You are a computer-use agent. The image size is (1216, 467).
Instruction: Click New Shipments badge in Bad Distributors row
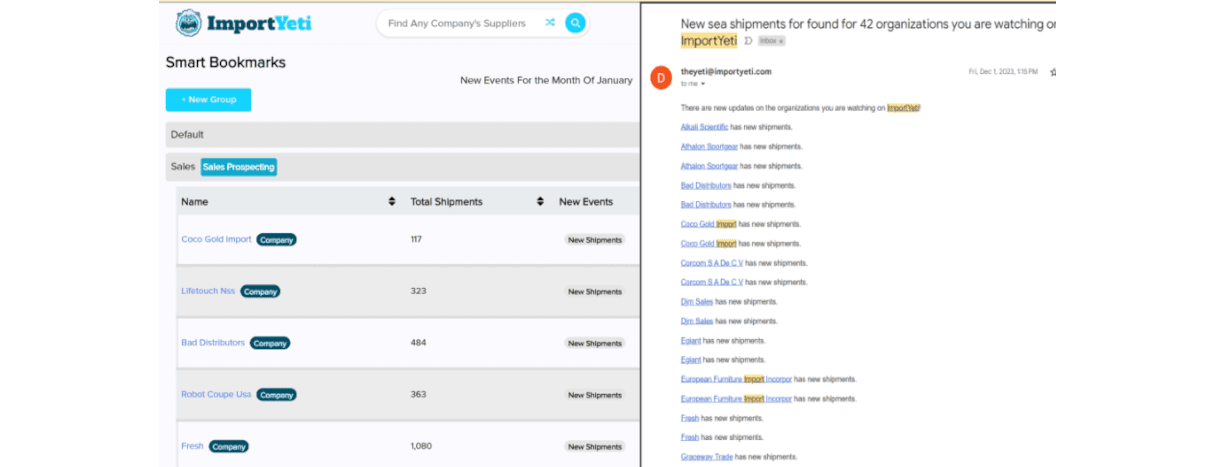tap(595, 343)
